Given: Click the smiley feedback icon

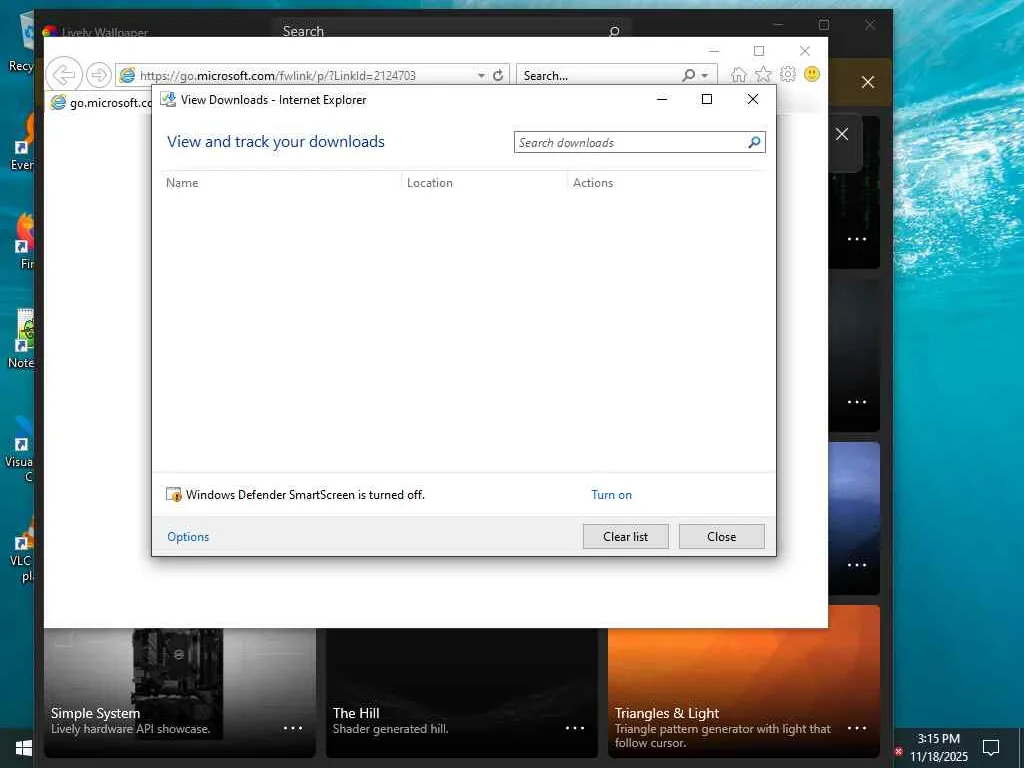Looking at the screenshot, I should (x=812, y=74).
